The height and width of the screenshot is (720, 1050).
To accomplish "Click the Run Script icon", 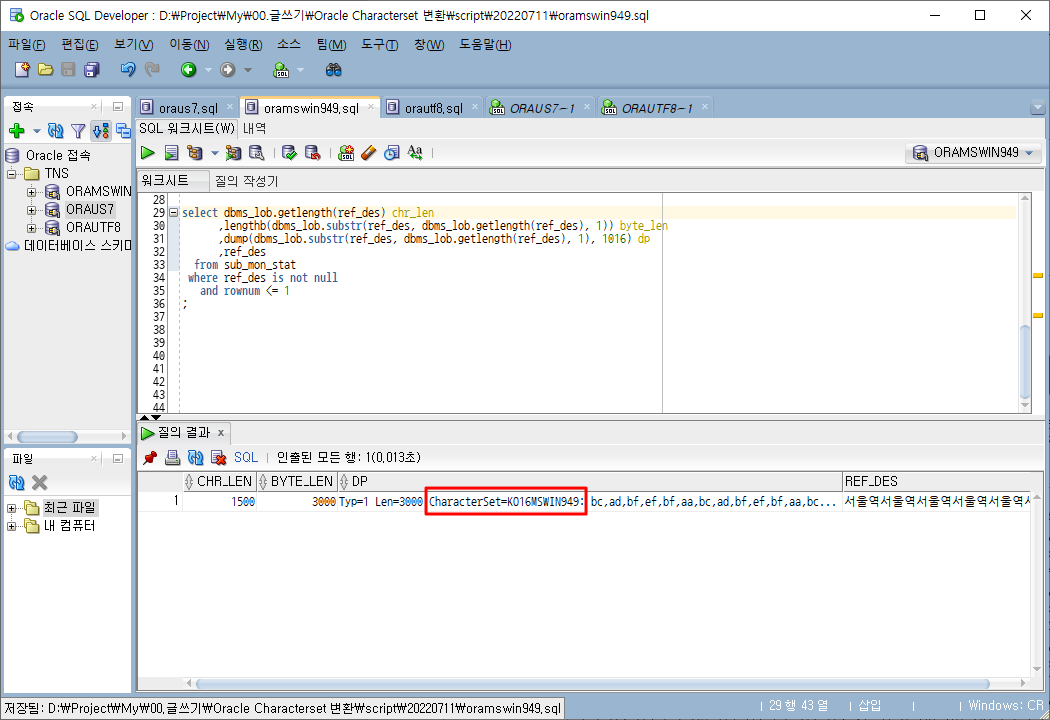I will tap(171, 153).
